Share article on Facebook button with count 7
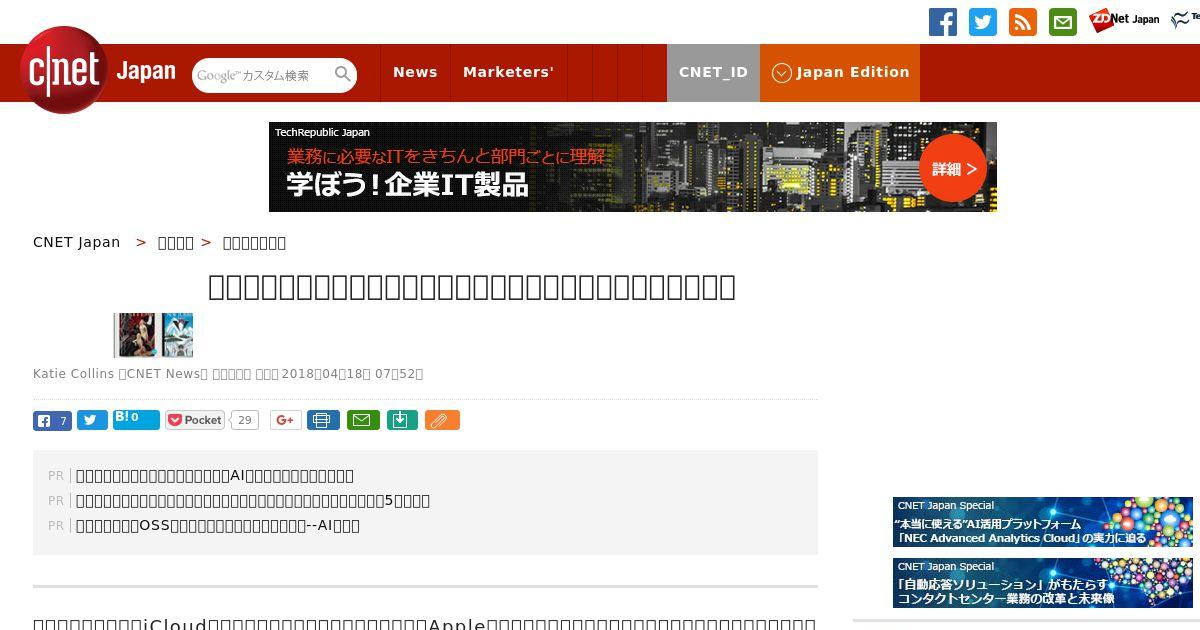 pyautogui.click(x=52, y=420)
